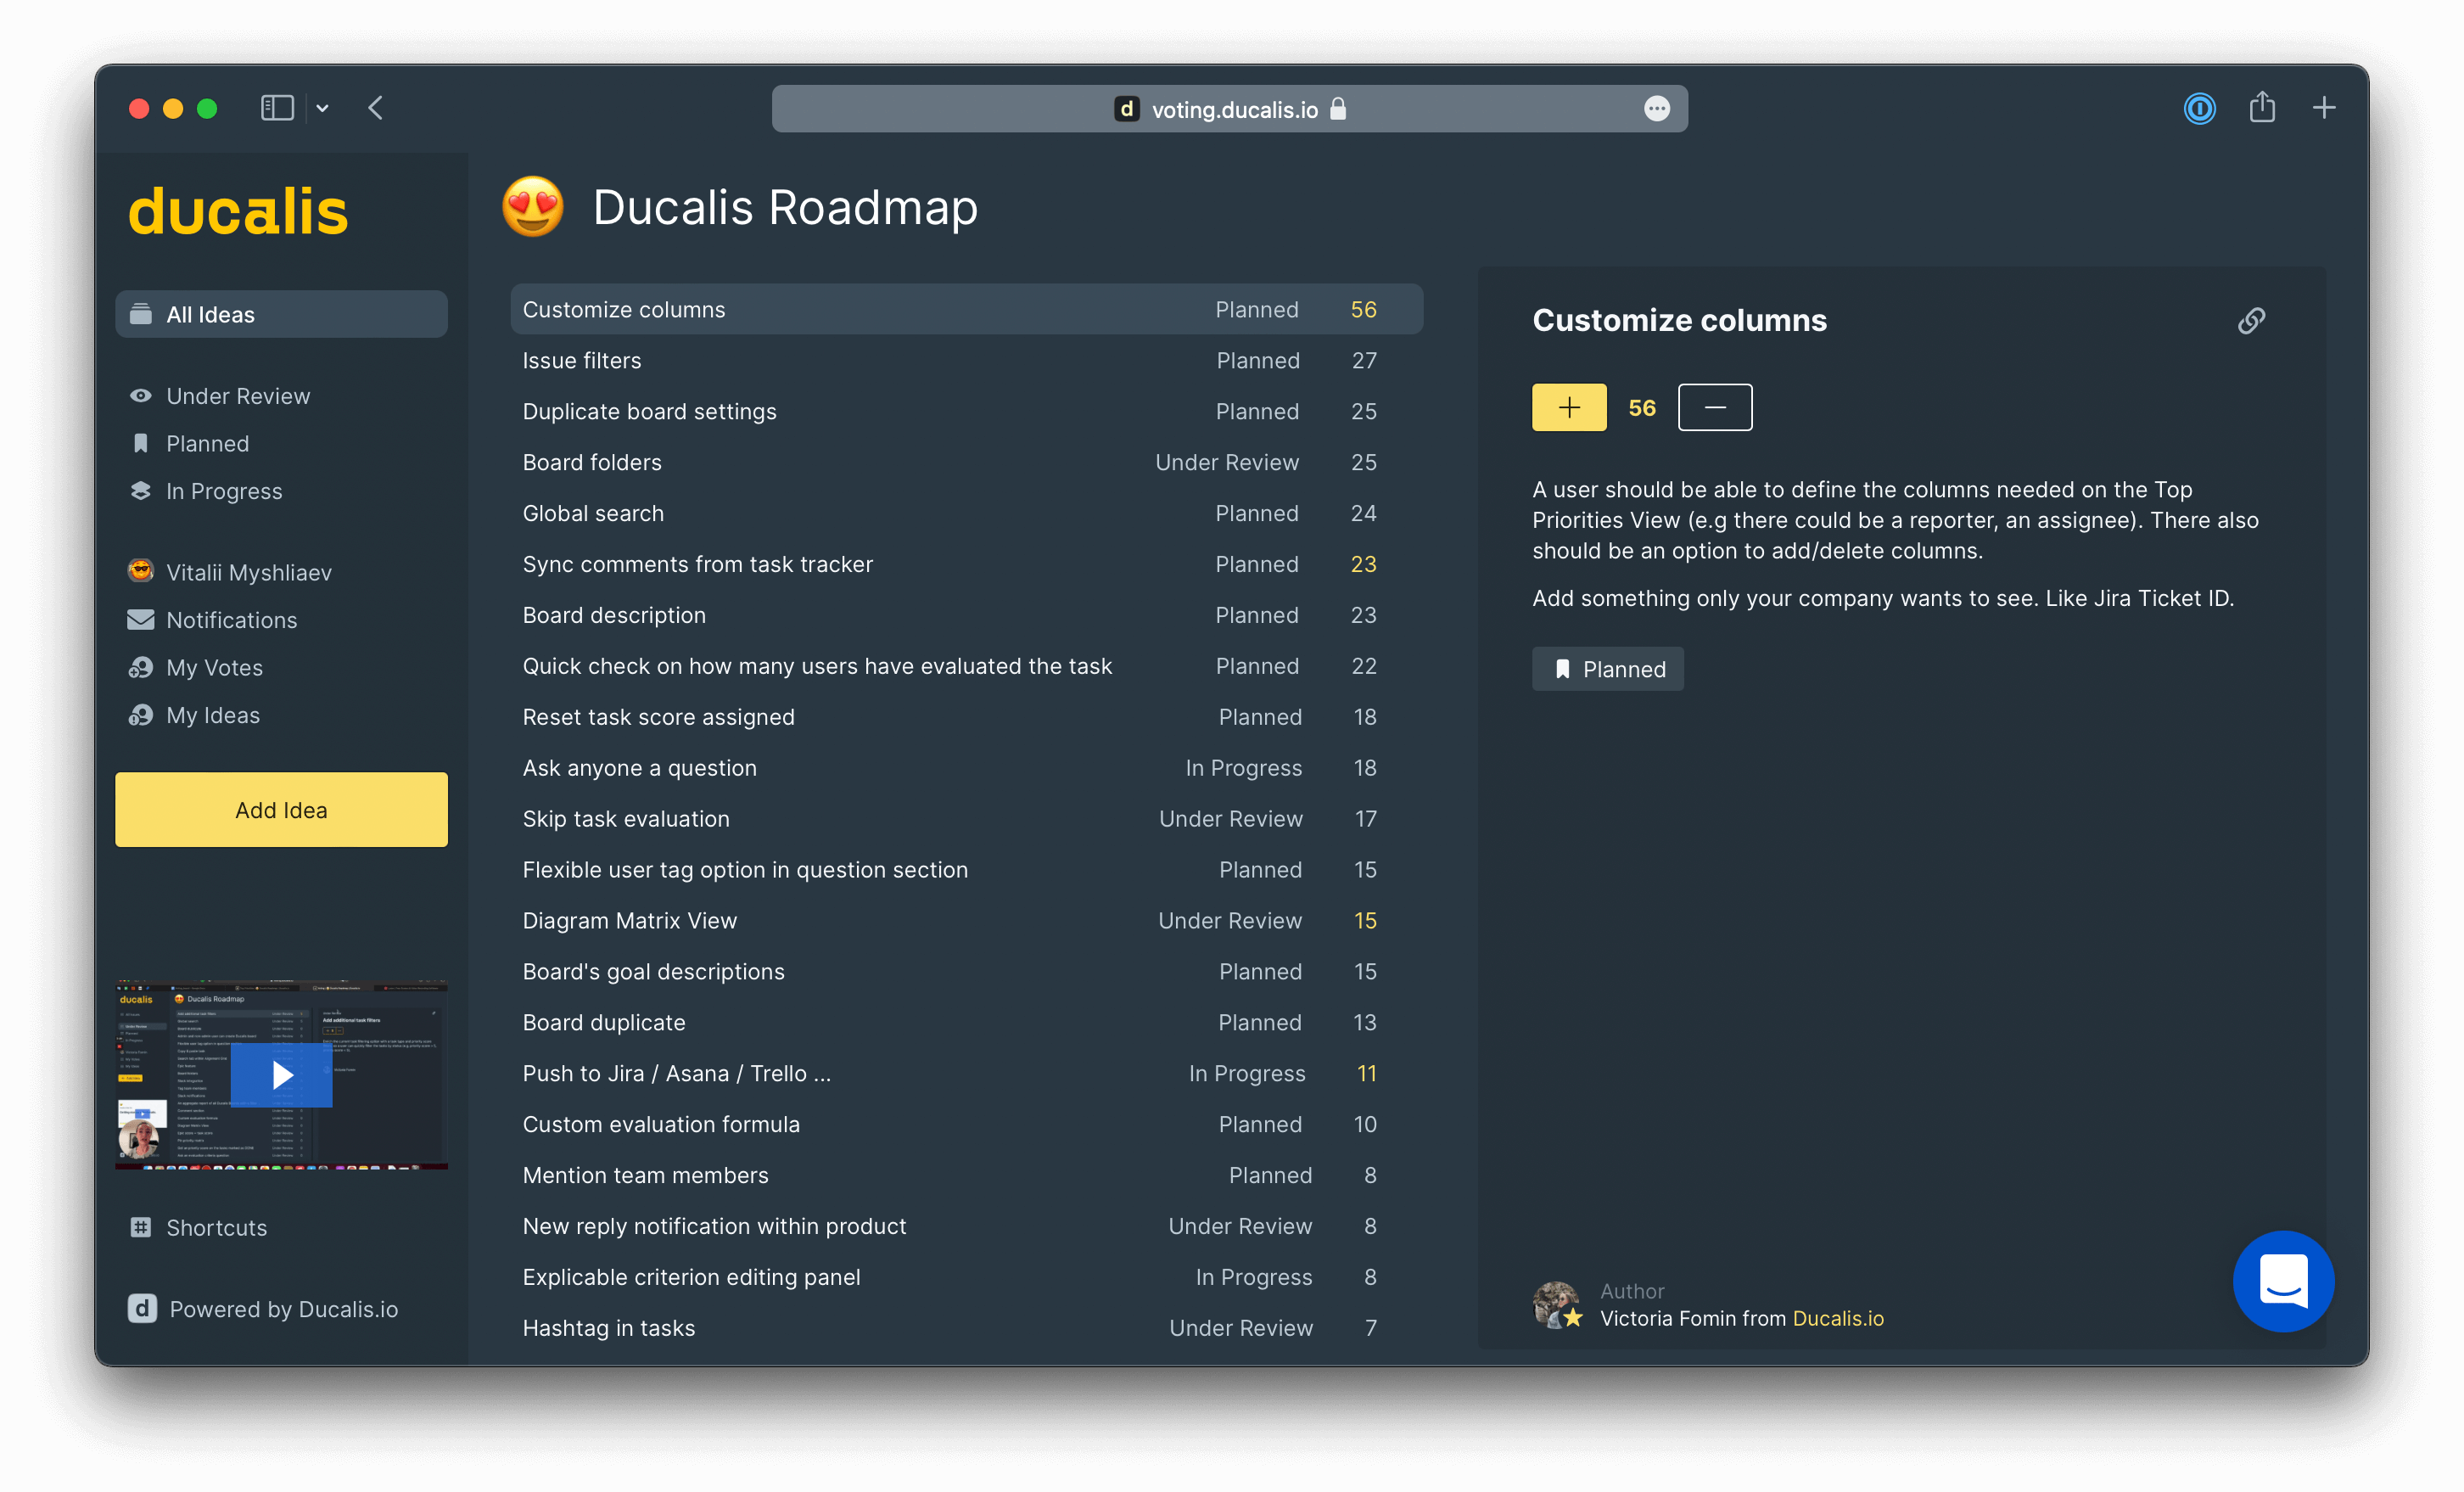Image resolution: width=2464 pixels, height=1492 pixels.
Task: Open the browser Share icon
Action: 2262,107
